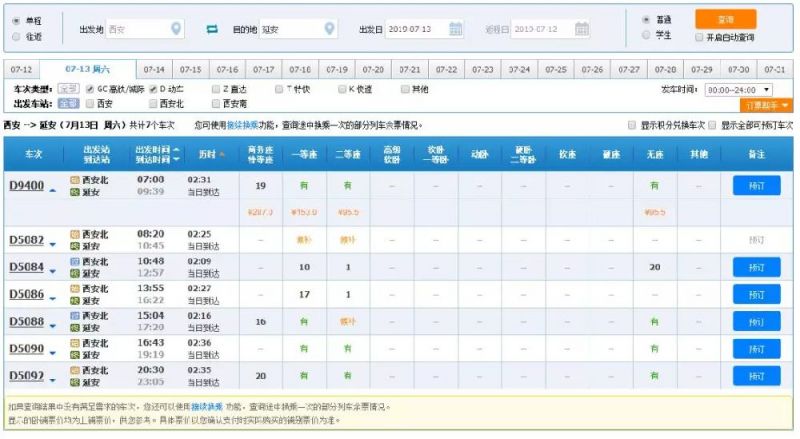Switch to the 07-15 date tab

click(x=191, y=69)
